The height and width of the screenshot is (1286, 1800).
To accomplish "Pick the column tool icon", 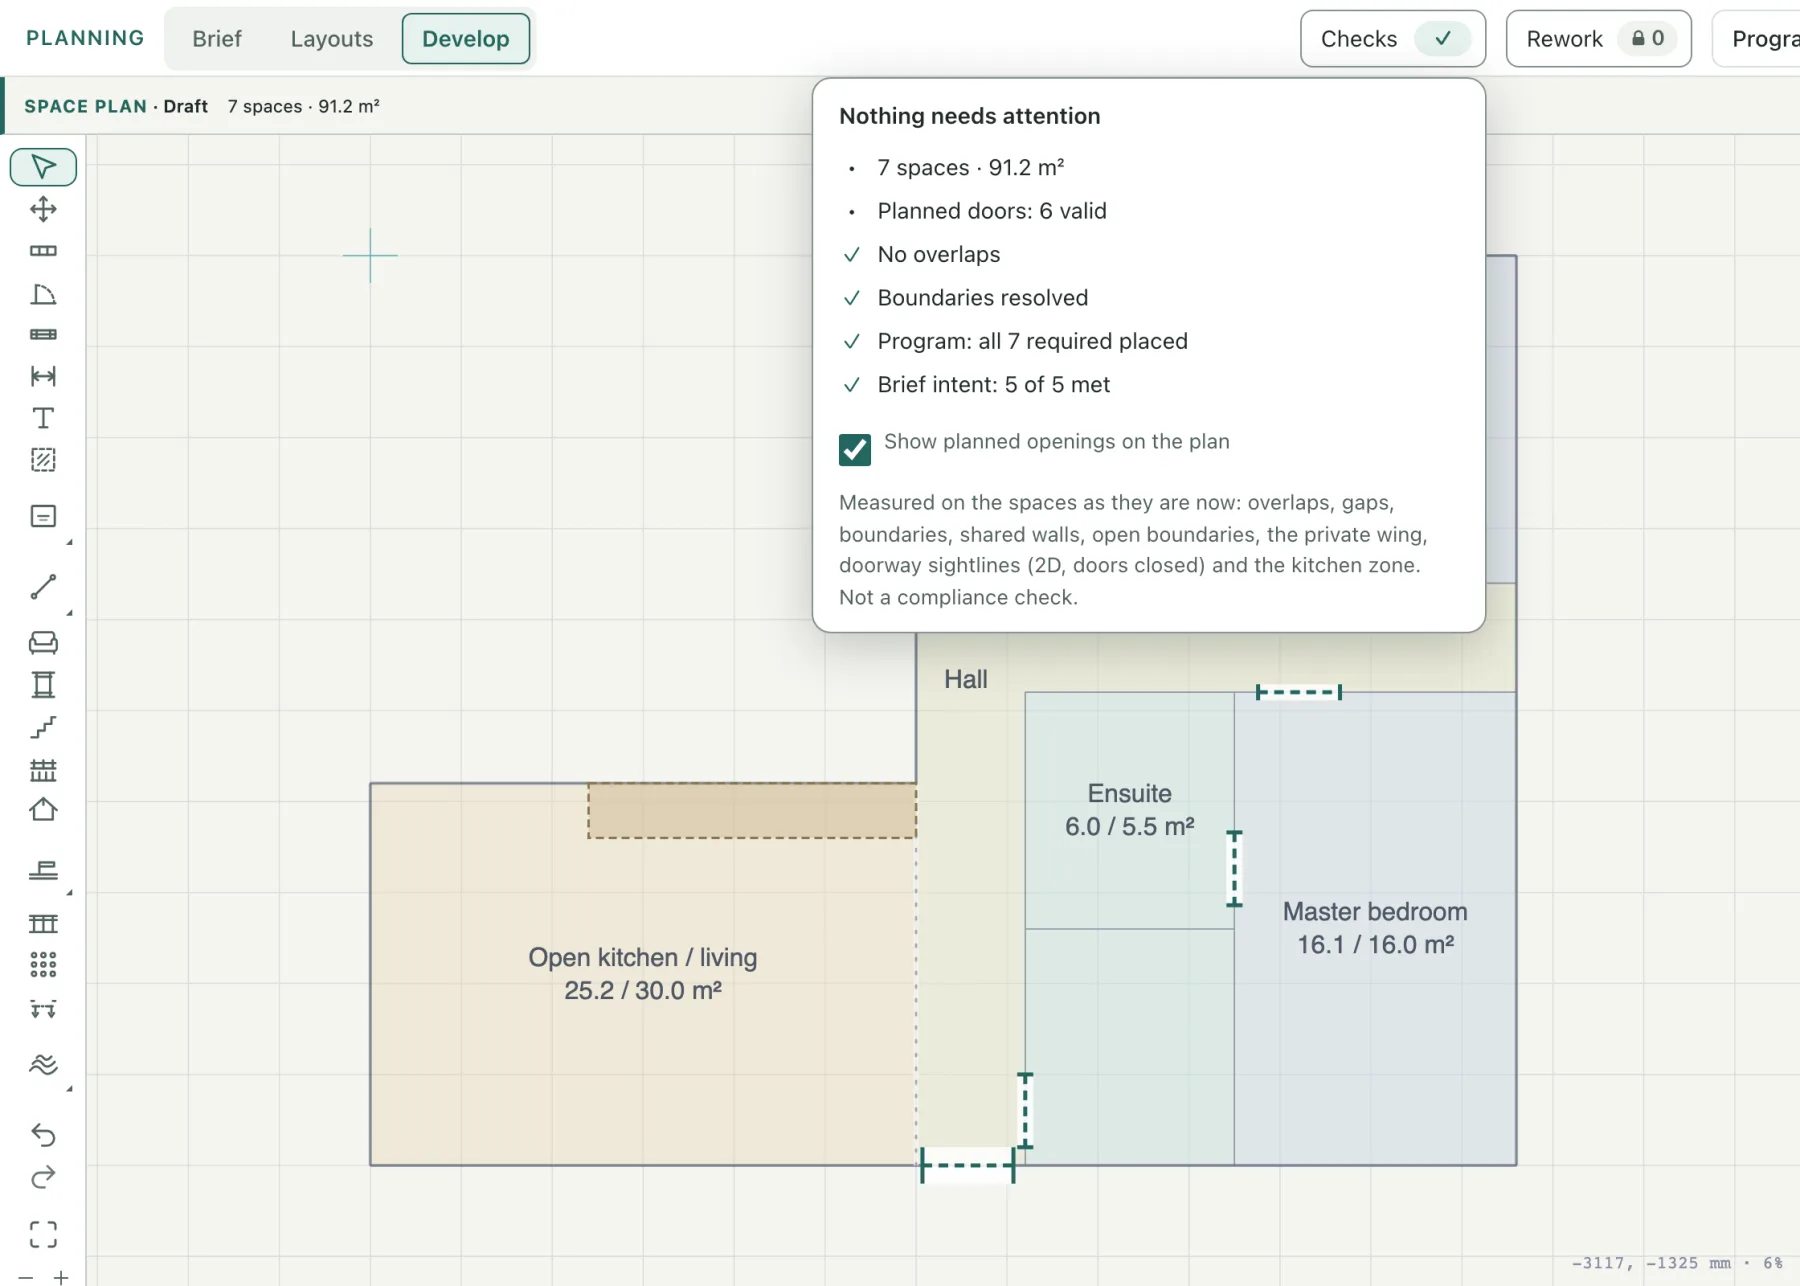I will coord(43,685).
